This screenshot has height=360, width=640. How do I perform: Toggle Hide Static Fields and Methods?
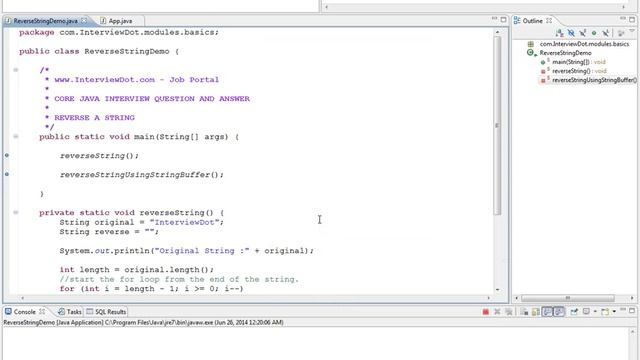(582, 33)
